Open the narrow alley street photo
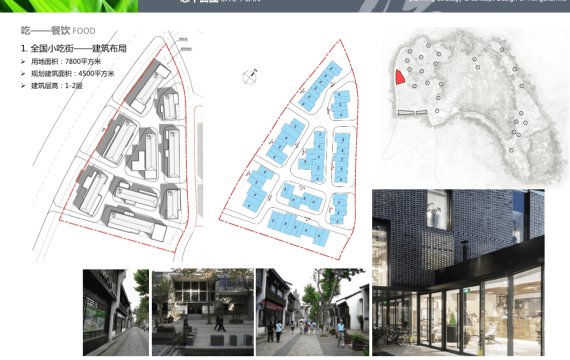This screenshot has width=570, height=360. [x=116, y=312]
